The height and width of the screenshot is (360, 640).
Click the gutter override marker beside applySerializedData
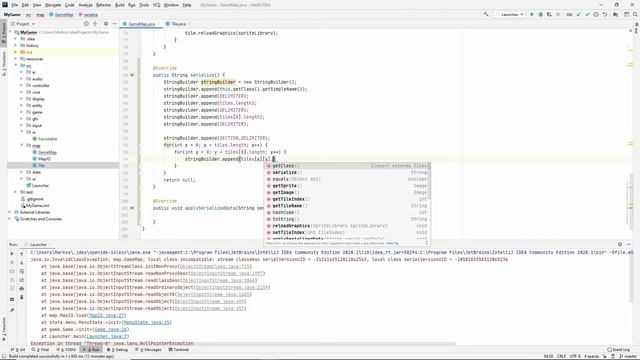132,208
